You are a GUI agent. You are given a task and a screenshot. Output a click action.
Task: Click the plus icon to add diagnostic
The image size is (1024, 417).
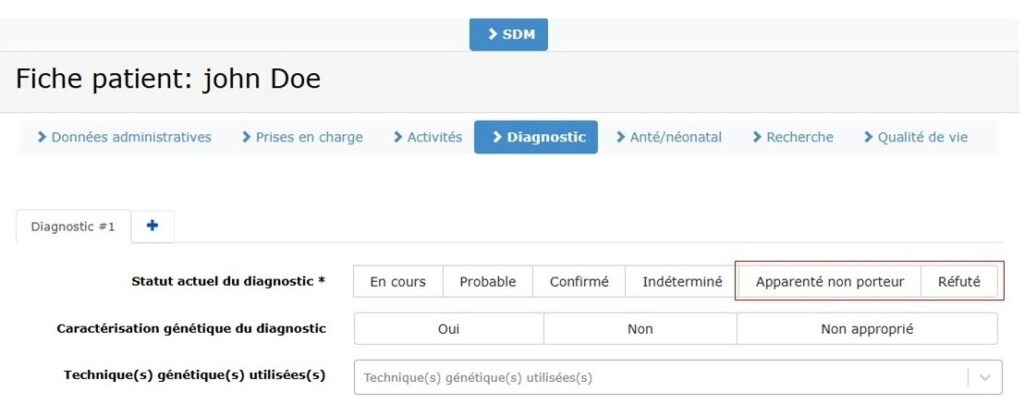click(152, 226)
